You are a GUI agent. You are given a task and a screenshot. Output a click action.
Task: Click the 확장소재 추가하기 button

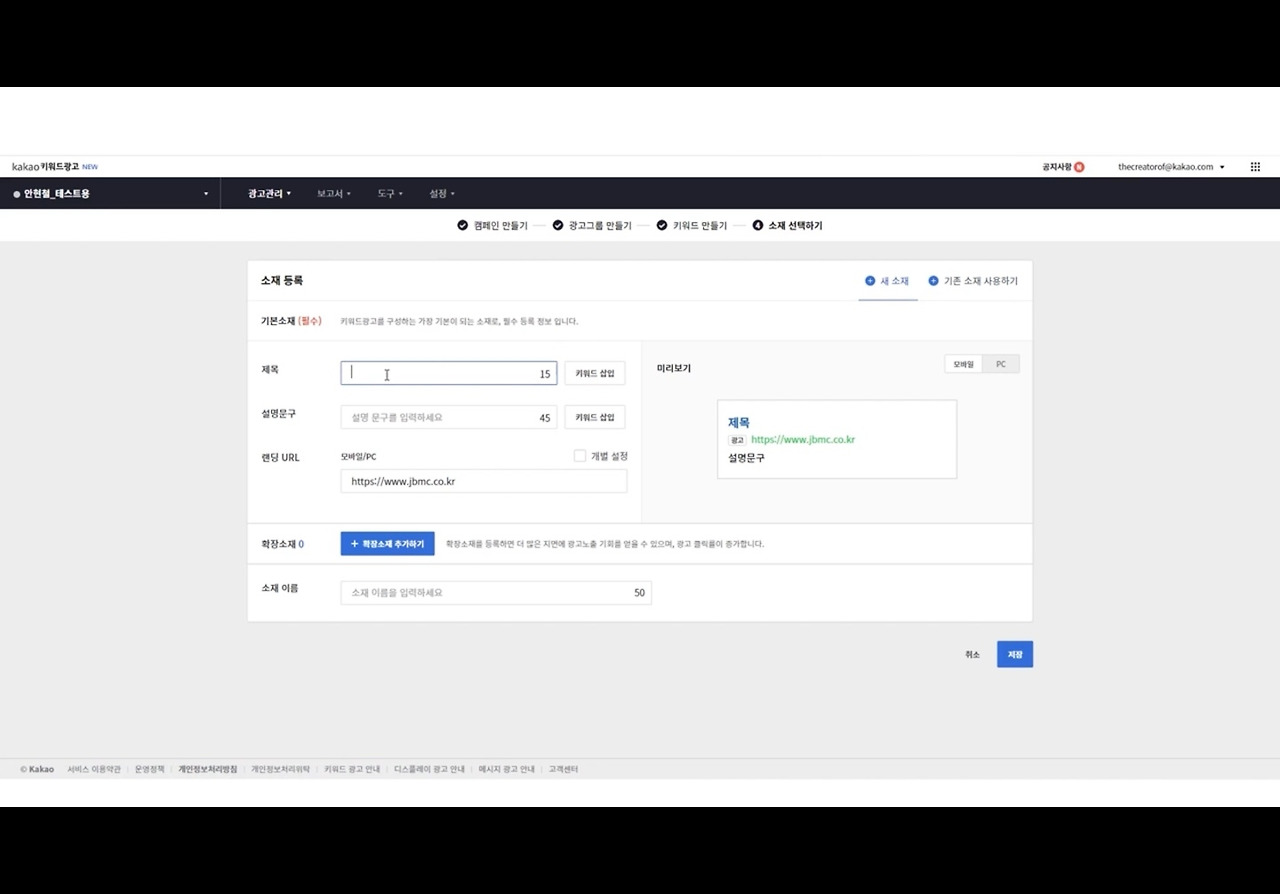point(387,544)
